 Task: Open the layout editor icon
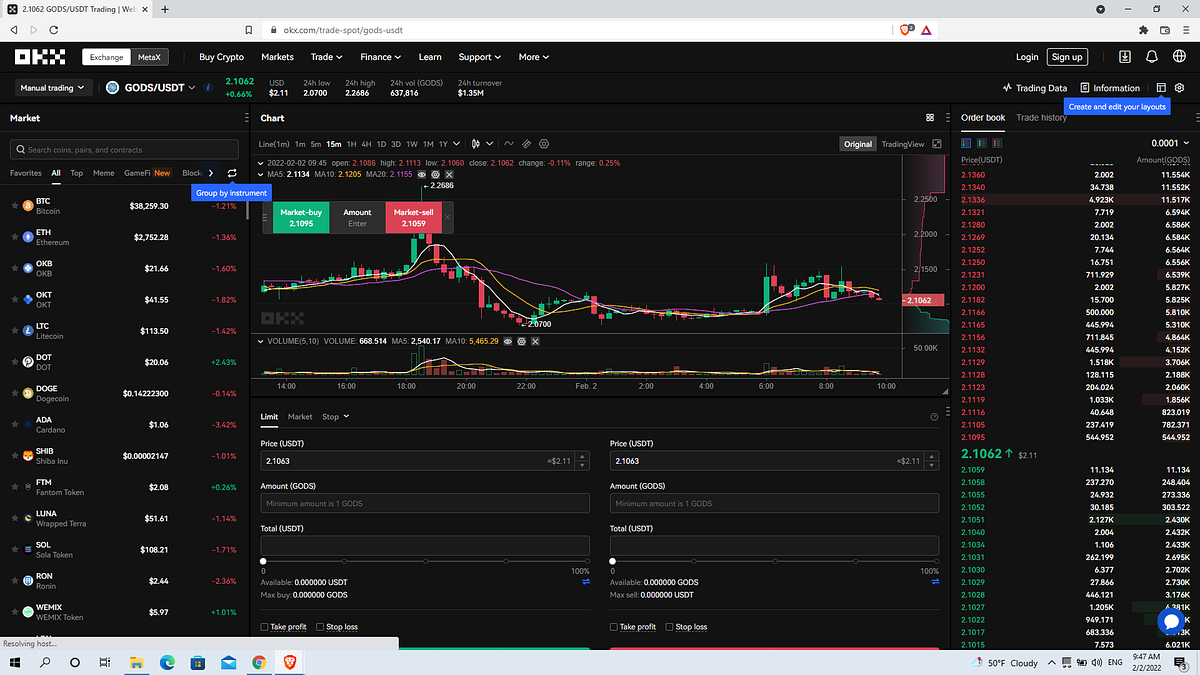(x=1161, y=88)
